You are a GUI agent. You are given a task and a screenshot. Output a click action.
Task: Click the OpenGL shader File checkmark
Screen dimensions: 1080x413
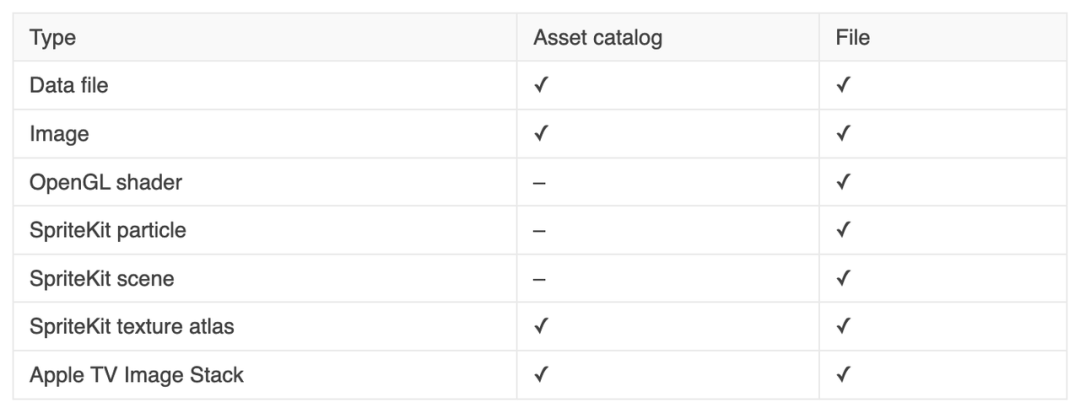[x=842, y=183]
